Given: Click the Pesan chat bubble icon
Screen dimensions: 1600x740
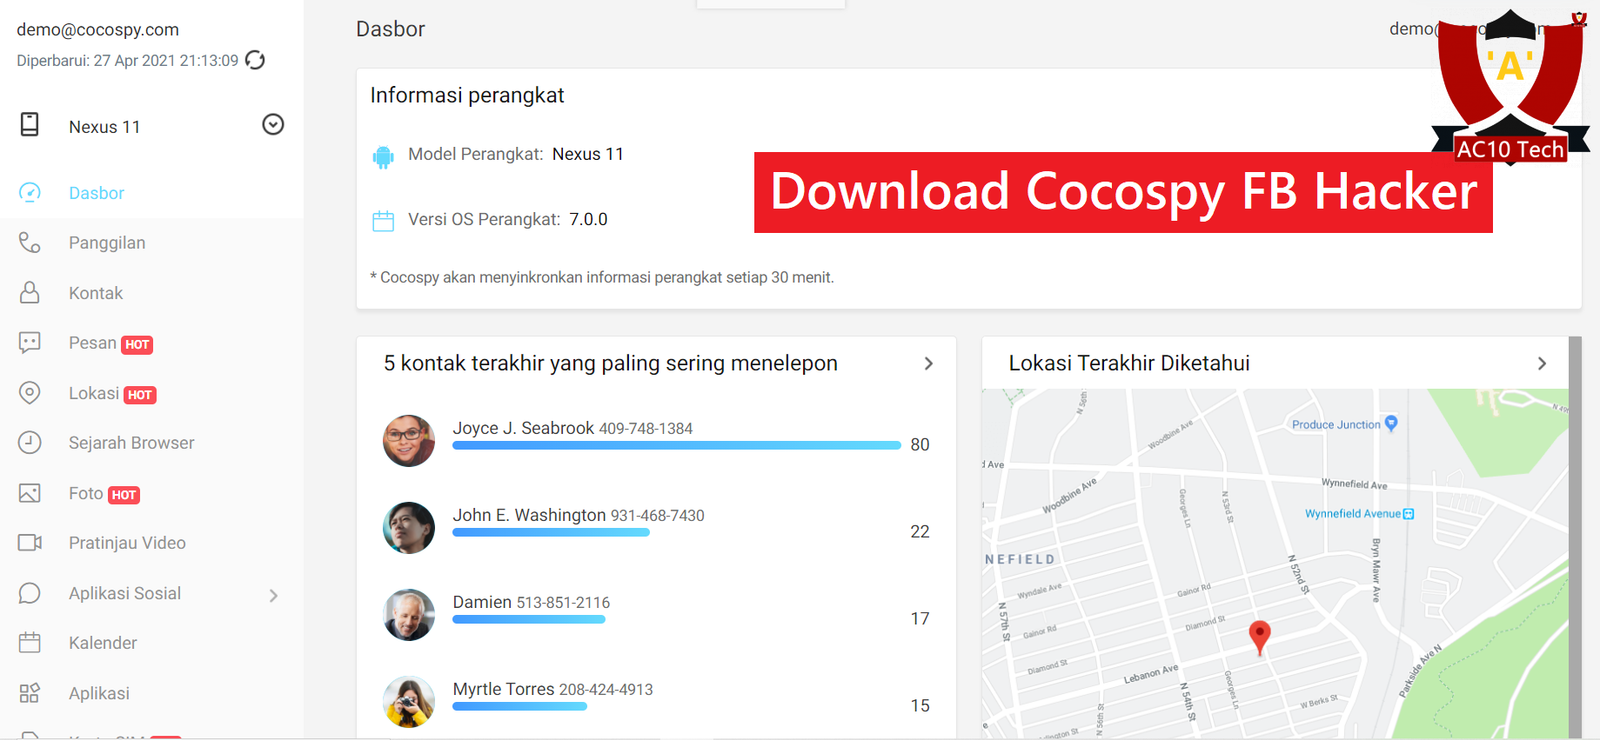Looking at the screenshot, I should click(x=30, y=343).
